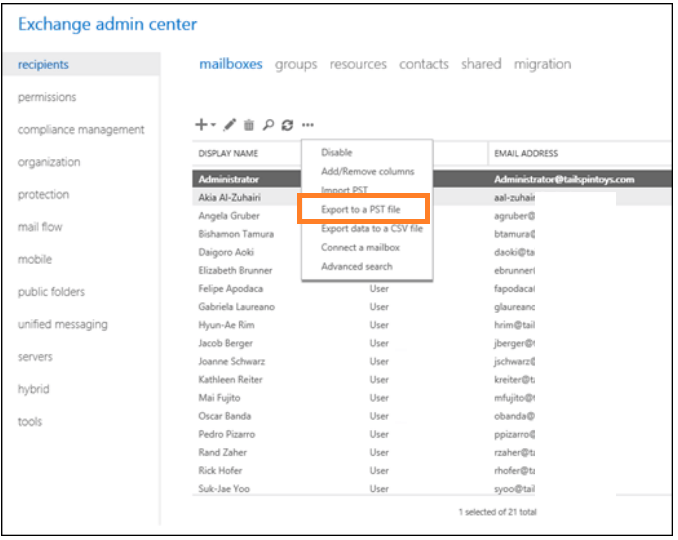Open the public folders section
This screenshot has height=540, width=678.
51,292
